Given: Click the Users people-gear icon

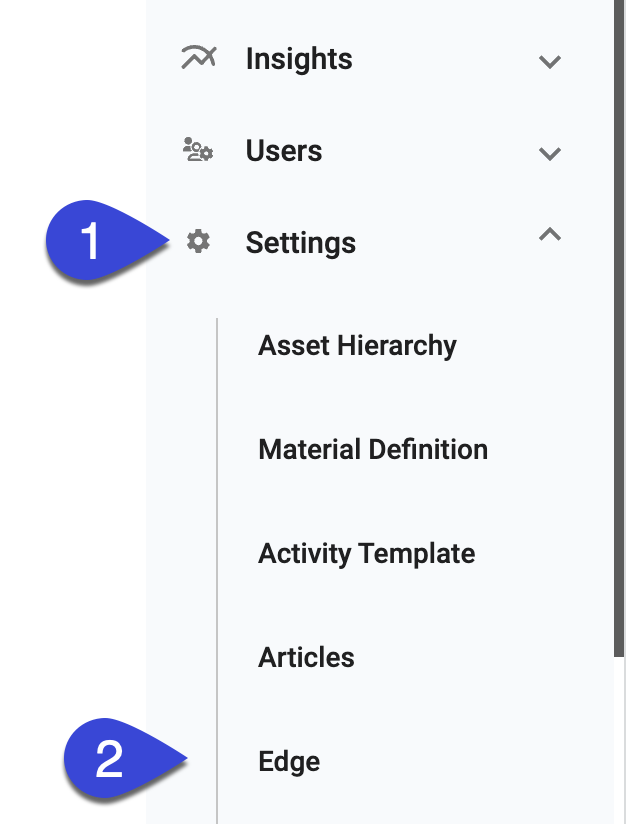Looking at the screenshot, I should [x=198, y=151].
